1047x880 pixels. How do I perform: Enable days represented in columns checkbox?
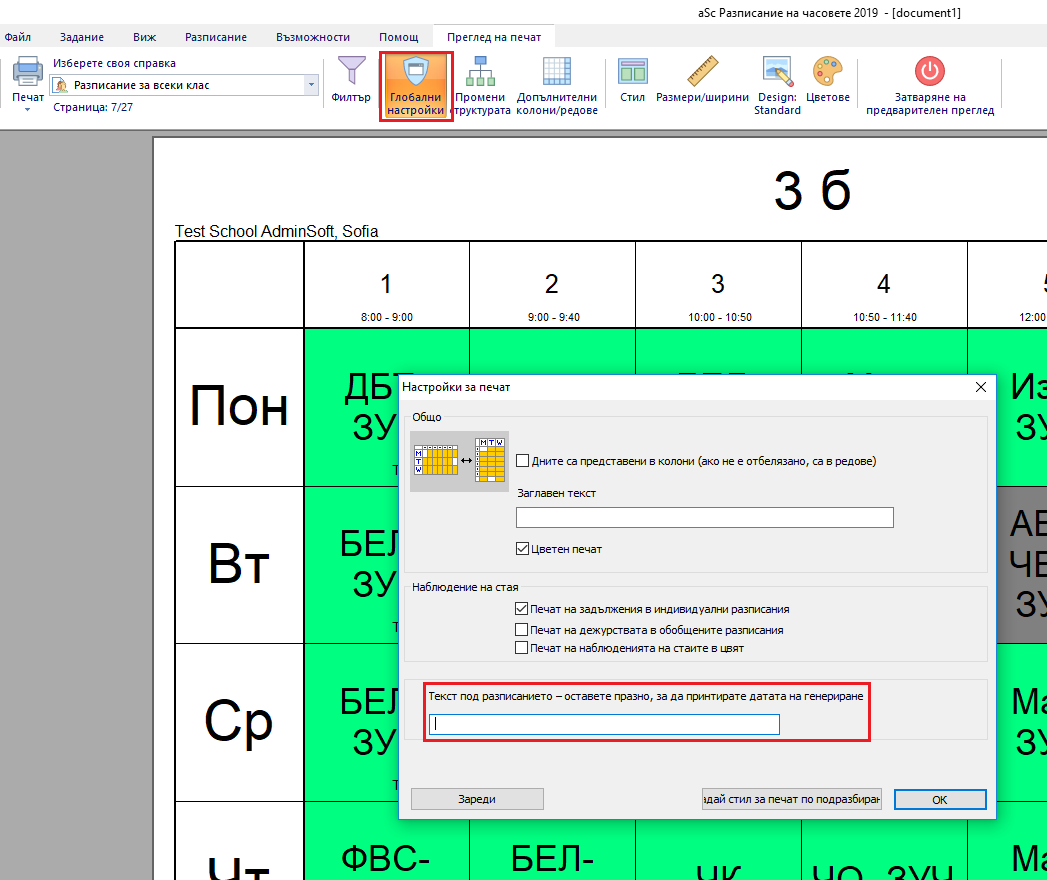(522, 461)
